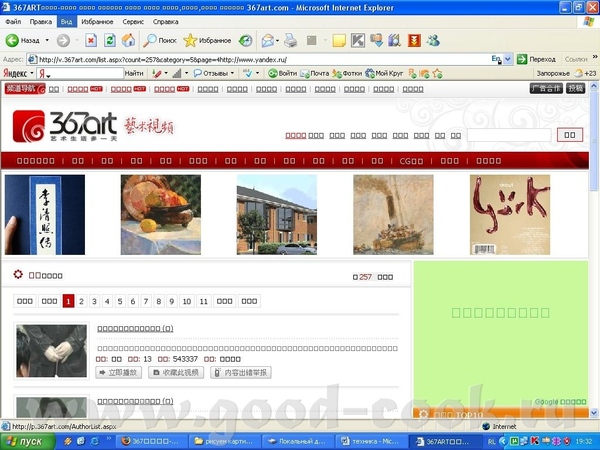Refresh the page with green arrows icon
Image resolution: width=600 pixels, height=450 pixels.
[110, 40]
